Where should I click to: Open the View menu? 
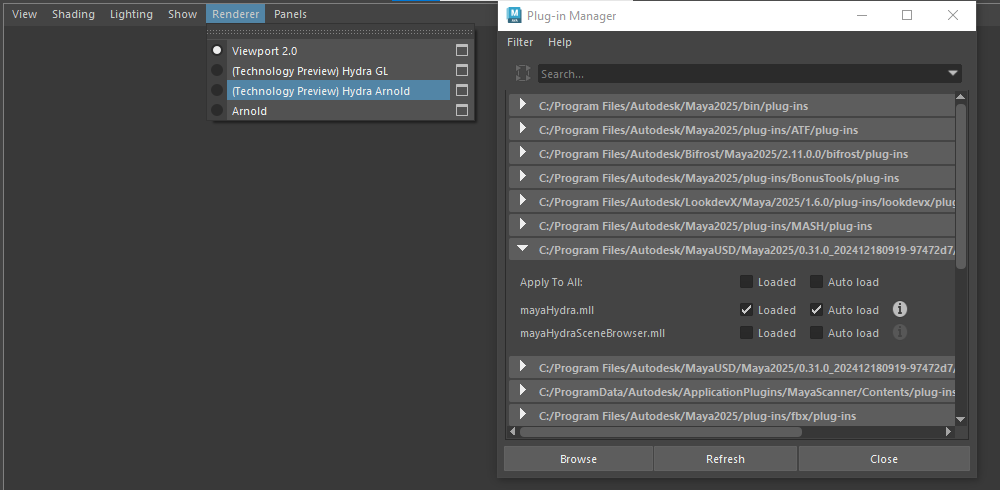(x=24, y=14)
